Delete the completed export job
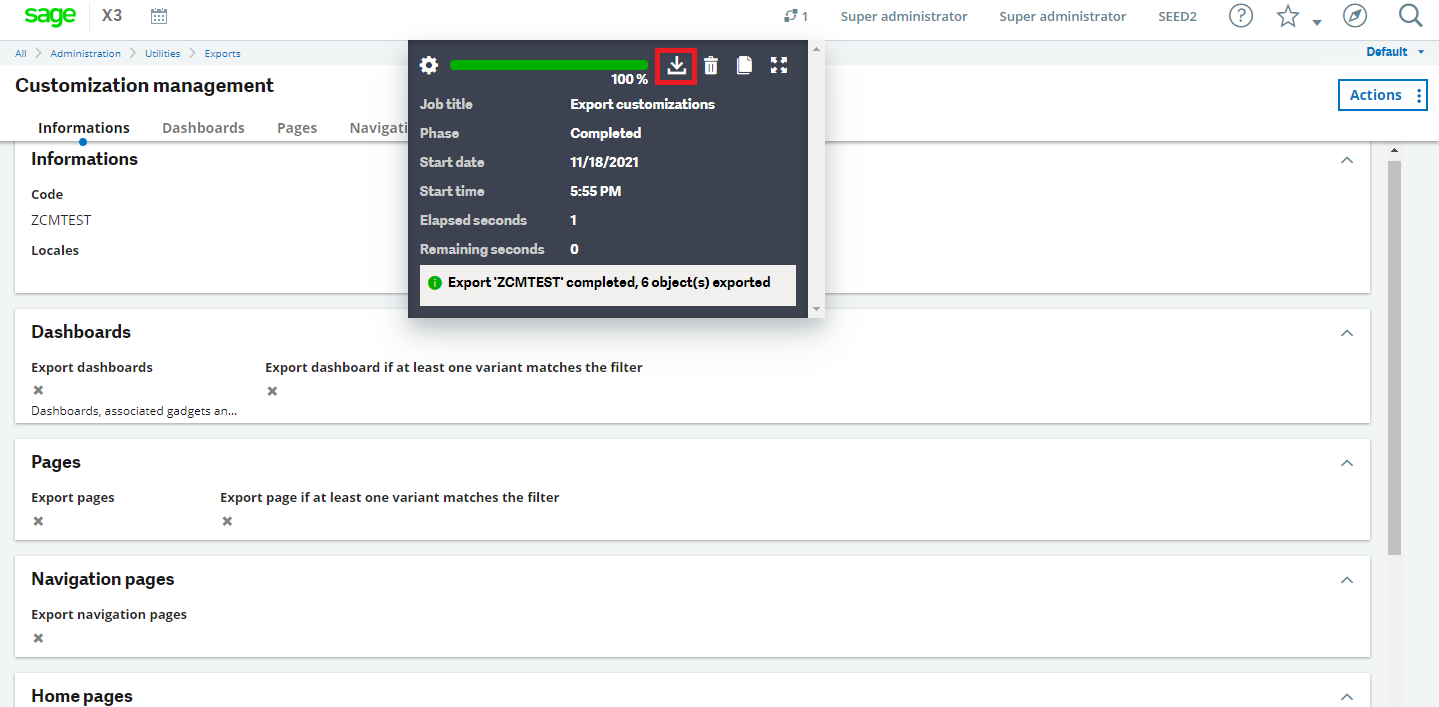 click(x=710, y=64)
